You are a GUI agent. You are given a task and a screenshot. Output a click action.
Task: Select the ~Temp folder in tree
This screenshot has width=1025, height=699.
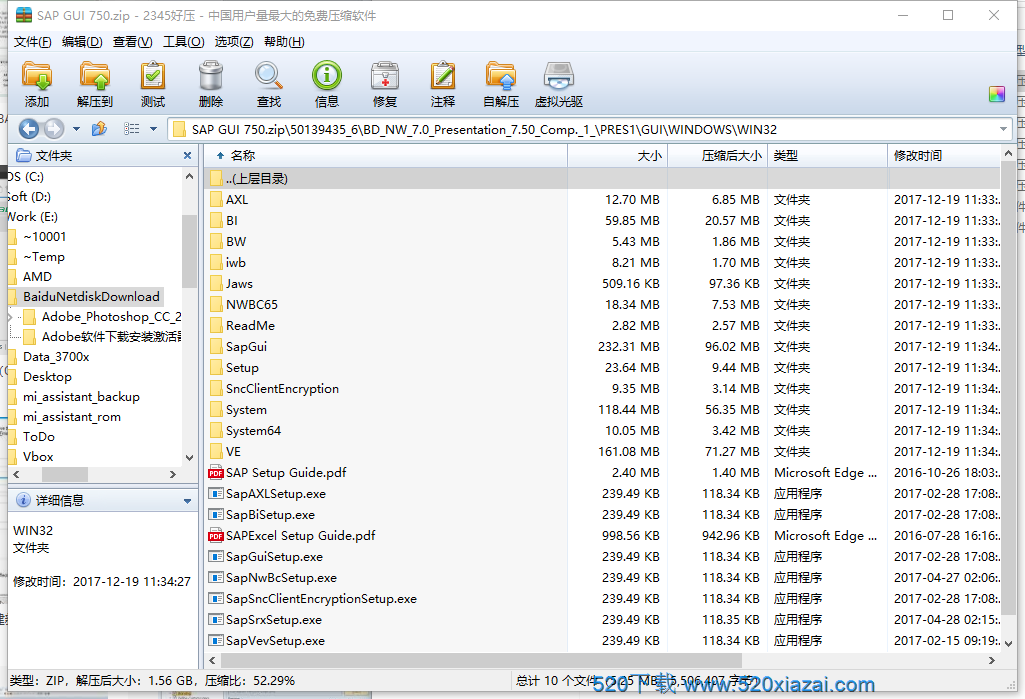44,256
